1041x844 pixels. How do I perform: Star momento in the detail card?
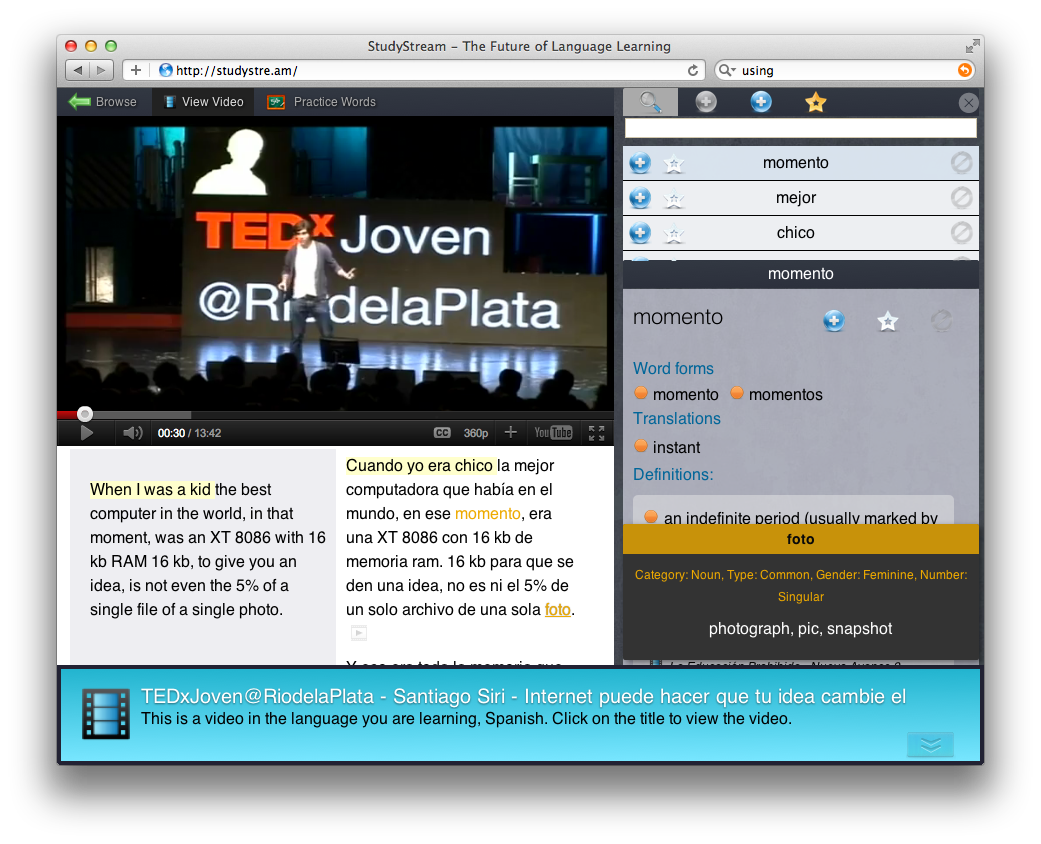point(888,321)
